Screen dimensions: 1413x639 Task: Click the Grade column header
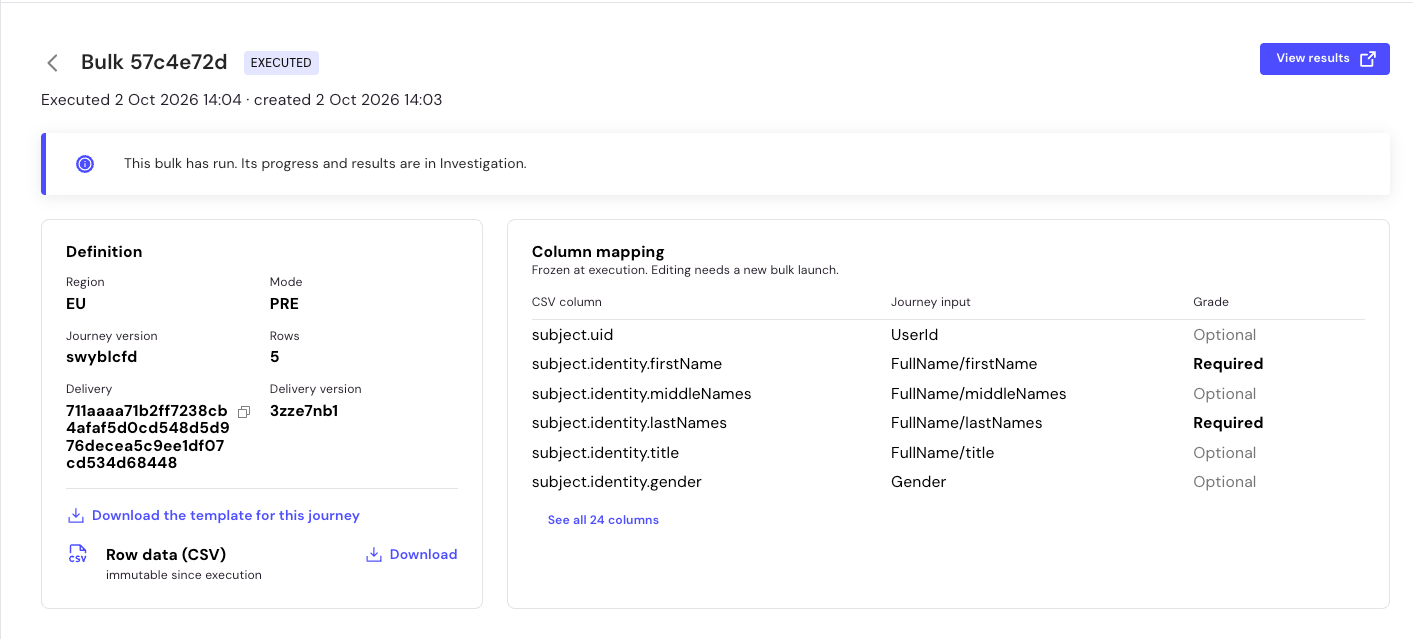click(x=1211, y=302)
